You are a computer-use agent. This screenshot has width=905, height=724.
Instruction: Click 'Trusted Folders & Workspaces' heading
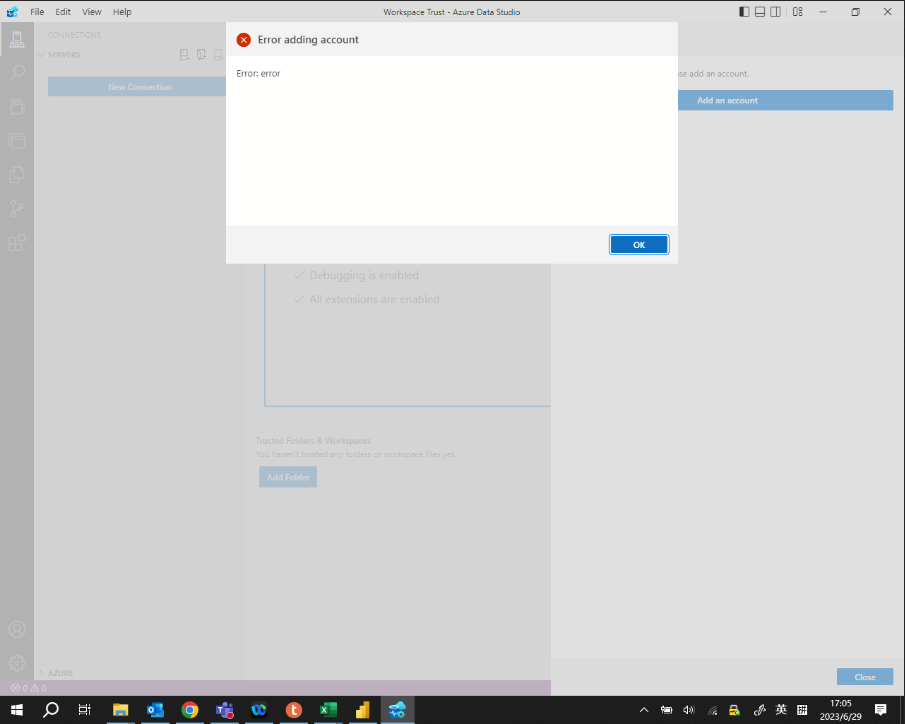[x=313, y=441]
